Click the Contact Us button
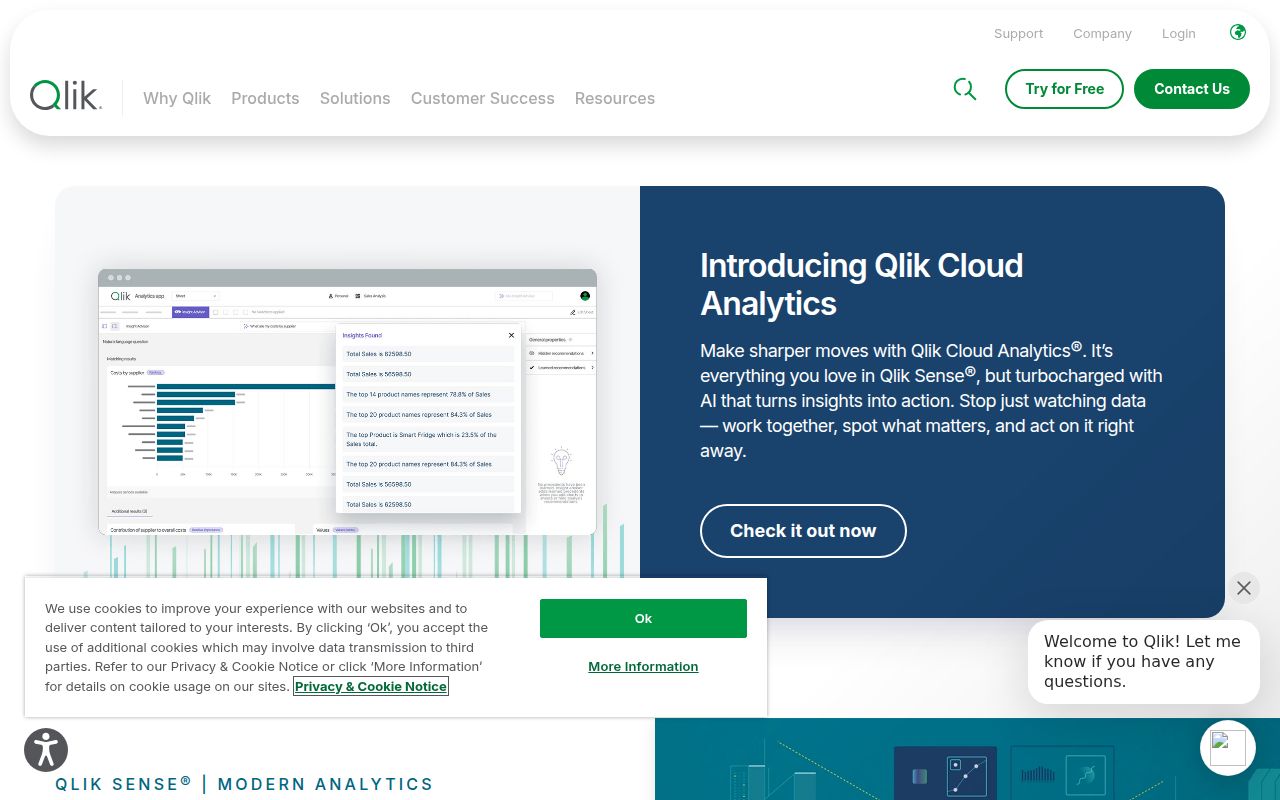 [1192, 89]
